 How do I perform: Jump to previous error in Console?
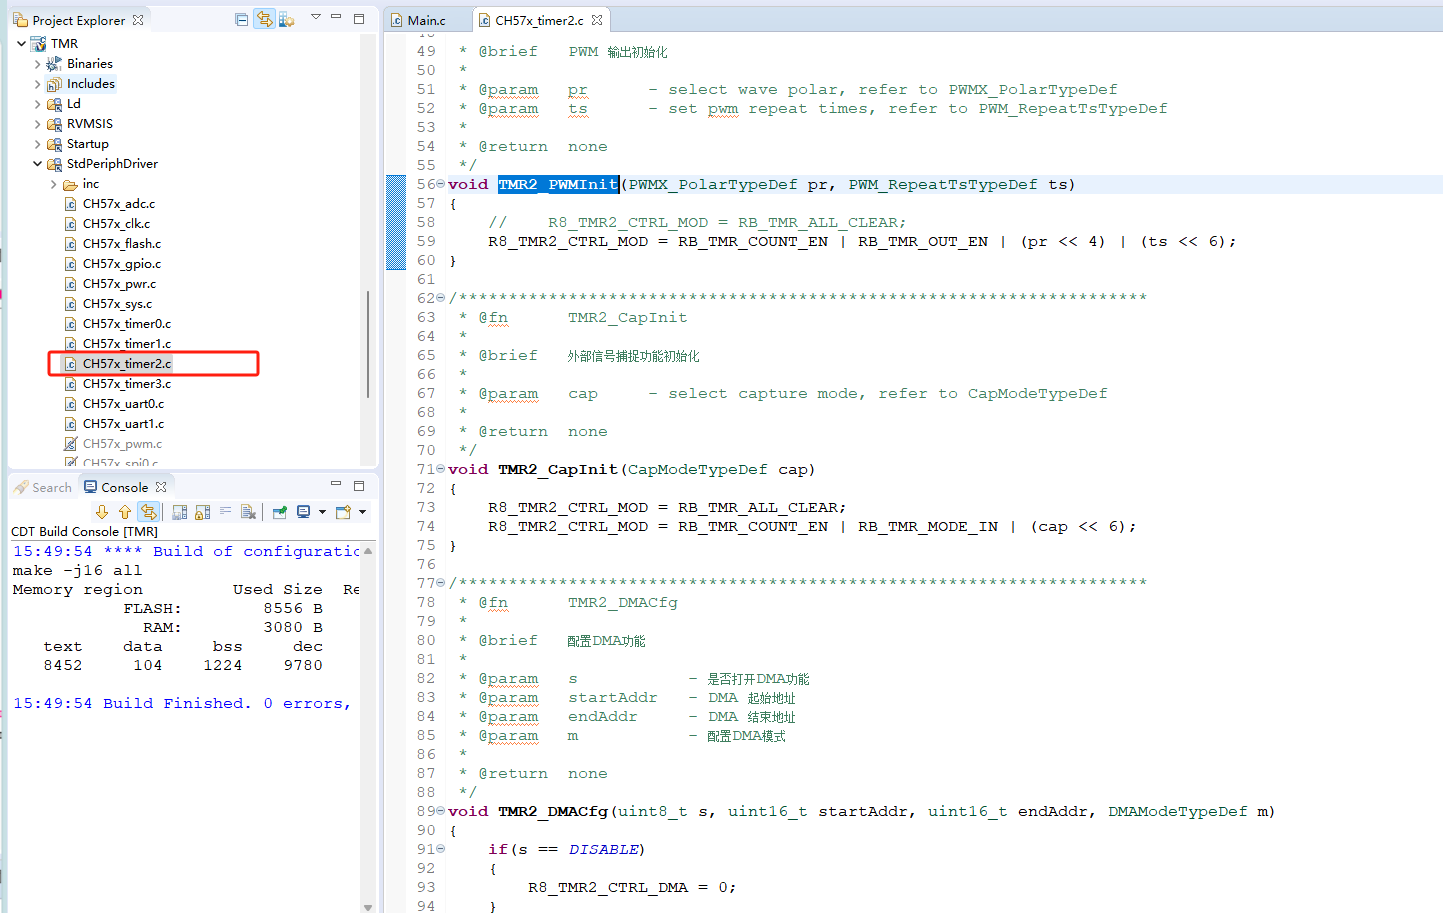125,512
